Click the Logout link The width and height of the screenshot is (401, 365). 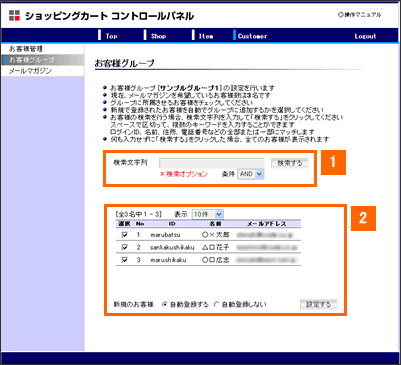(x=365, y=36)
